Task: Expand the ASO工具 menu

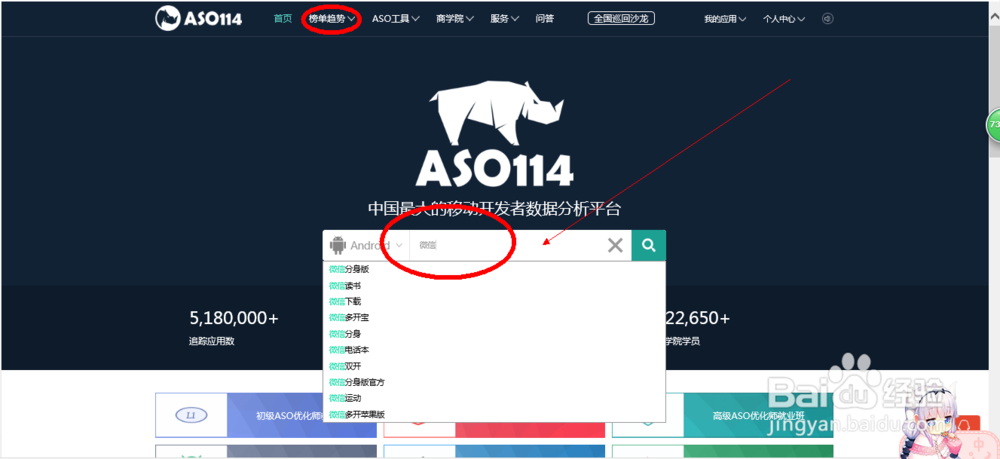Action: tap(395, 18)
